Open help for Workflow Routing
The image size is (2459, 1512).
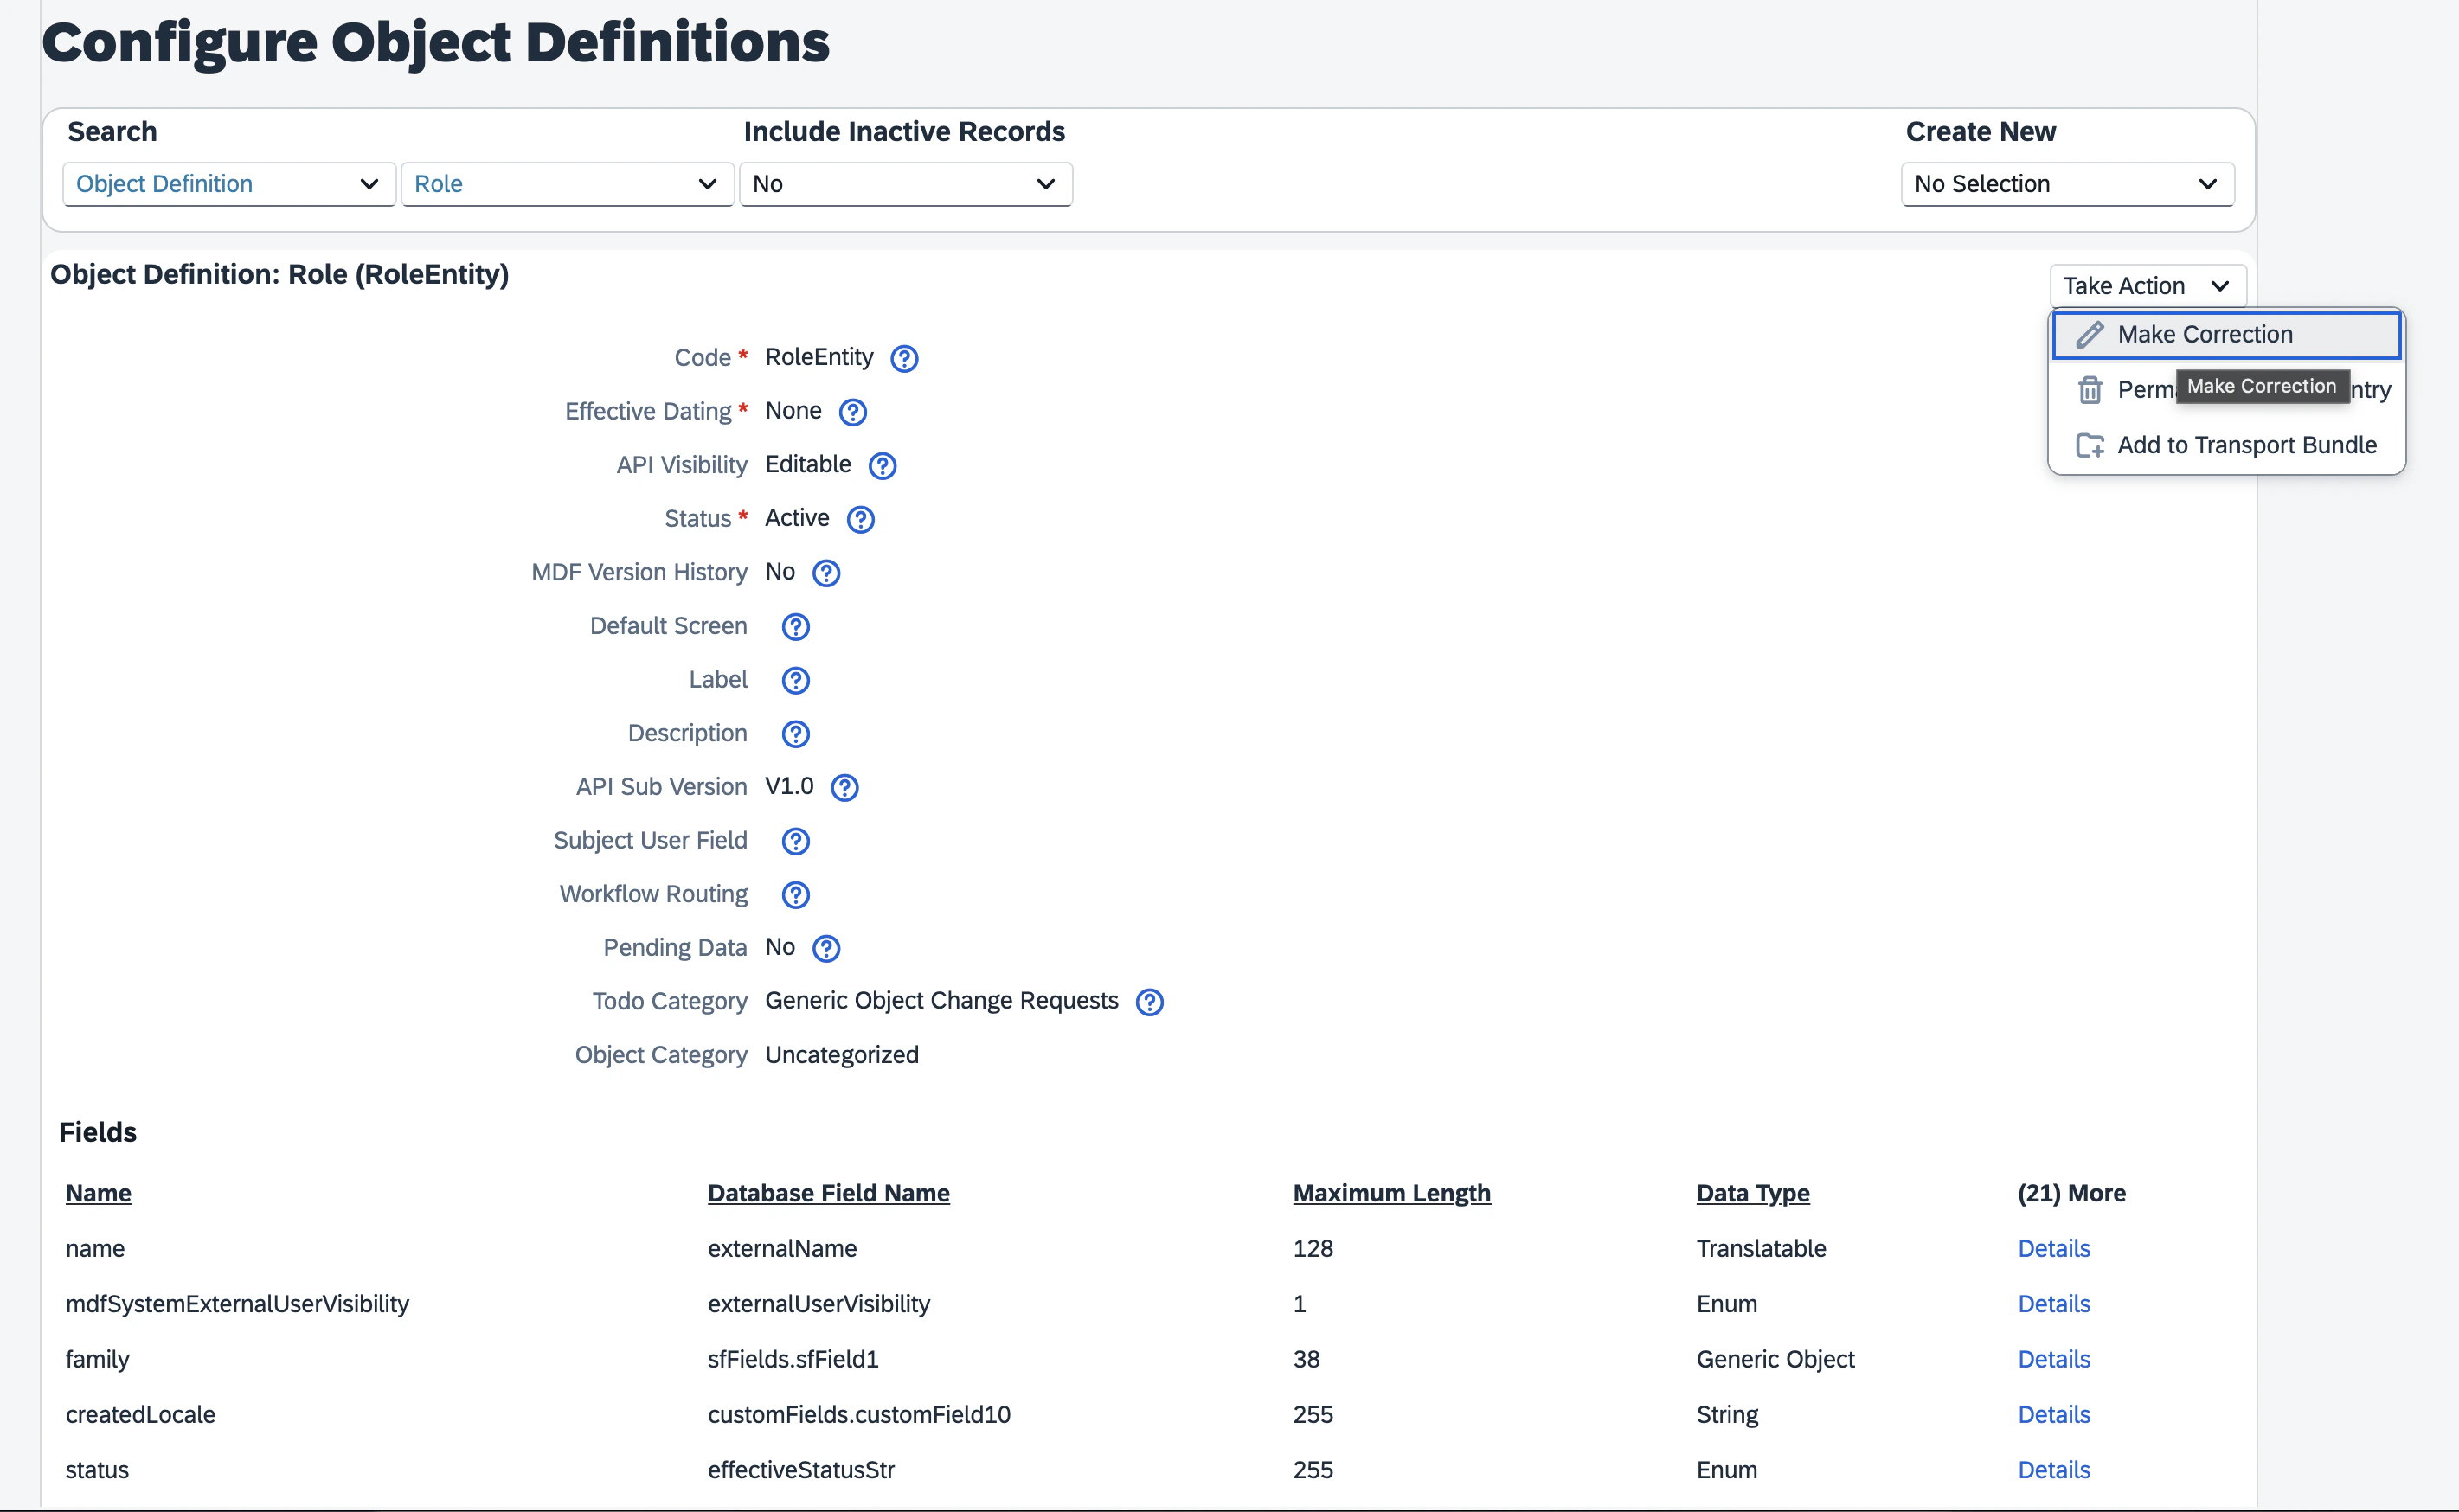[x=795, y=895]
